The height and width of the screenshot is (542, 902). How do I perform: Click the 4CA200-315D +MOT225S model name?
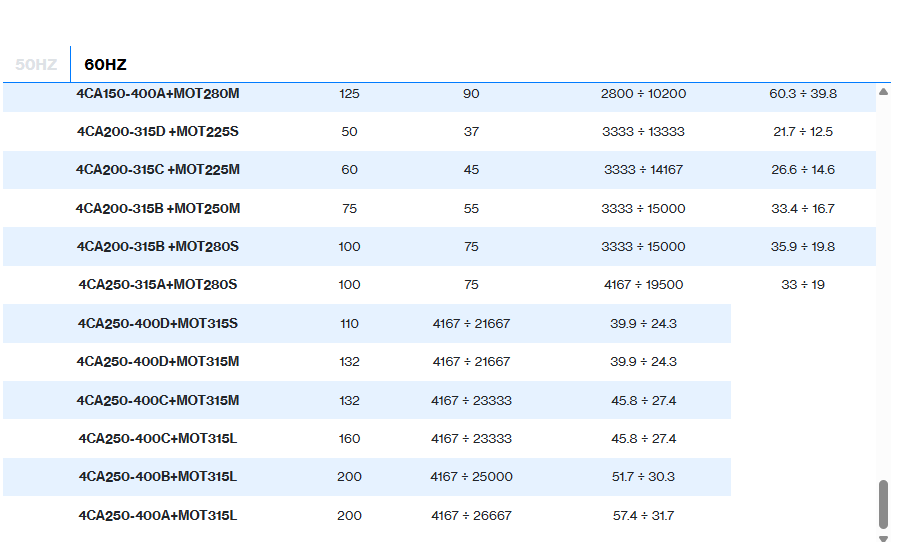(x=158, y=132)
